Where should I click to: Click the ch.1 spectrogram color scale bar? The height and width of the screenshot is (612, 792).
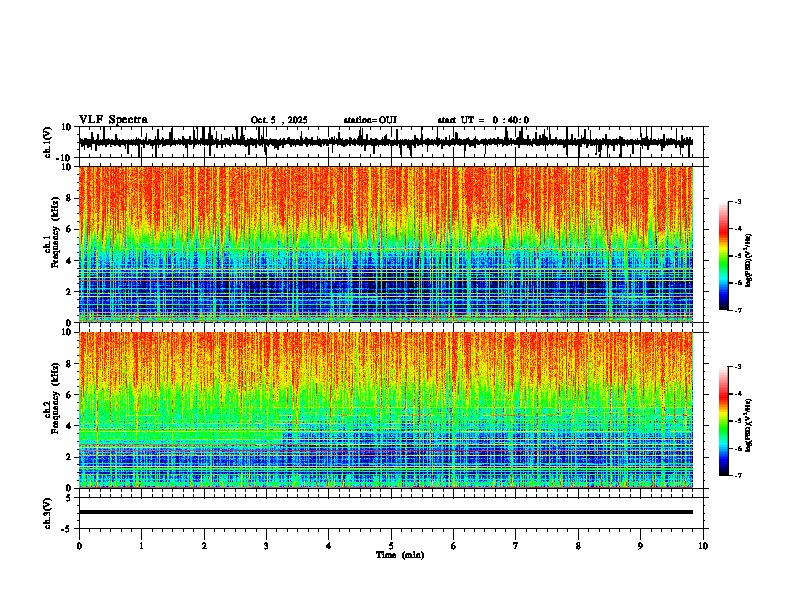724,256
